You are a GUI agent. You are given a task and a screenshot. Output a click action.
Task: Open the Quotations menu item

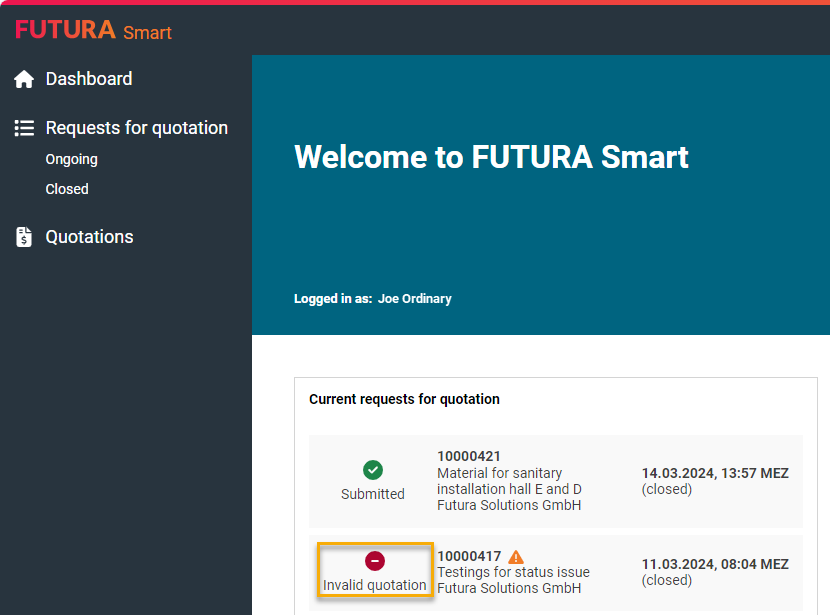(x=89, y=237)
